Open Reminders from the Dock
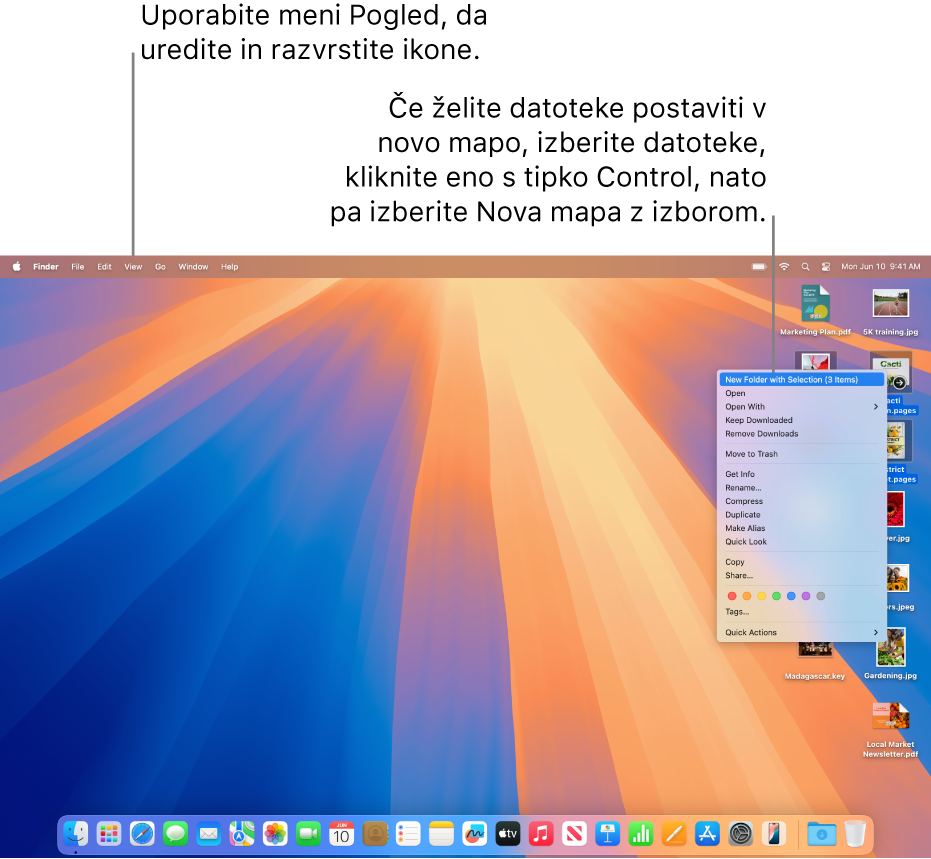This screenshot has width=931, height=859. 408,834
